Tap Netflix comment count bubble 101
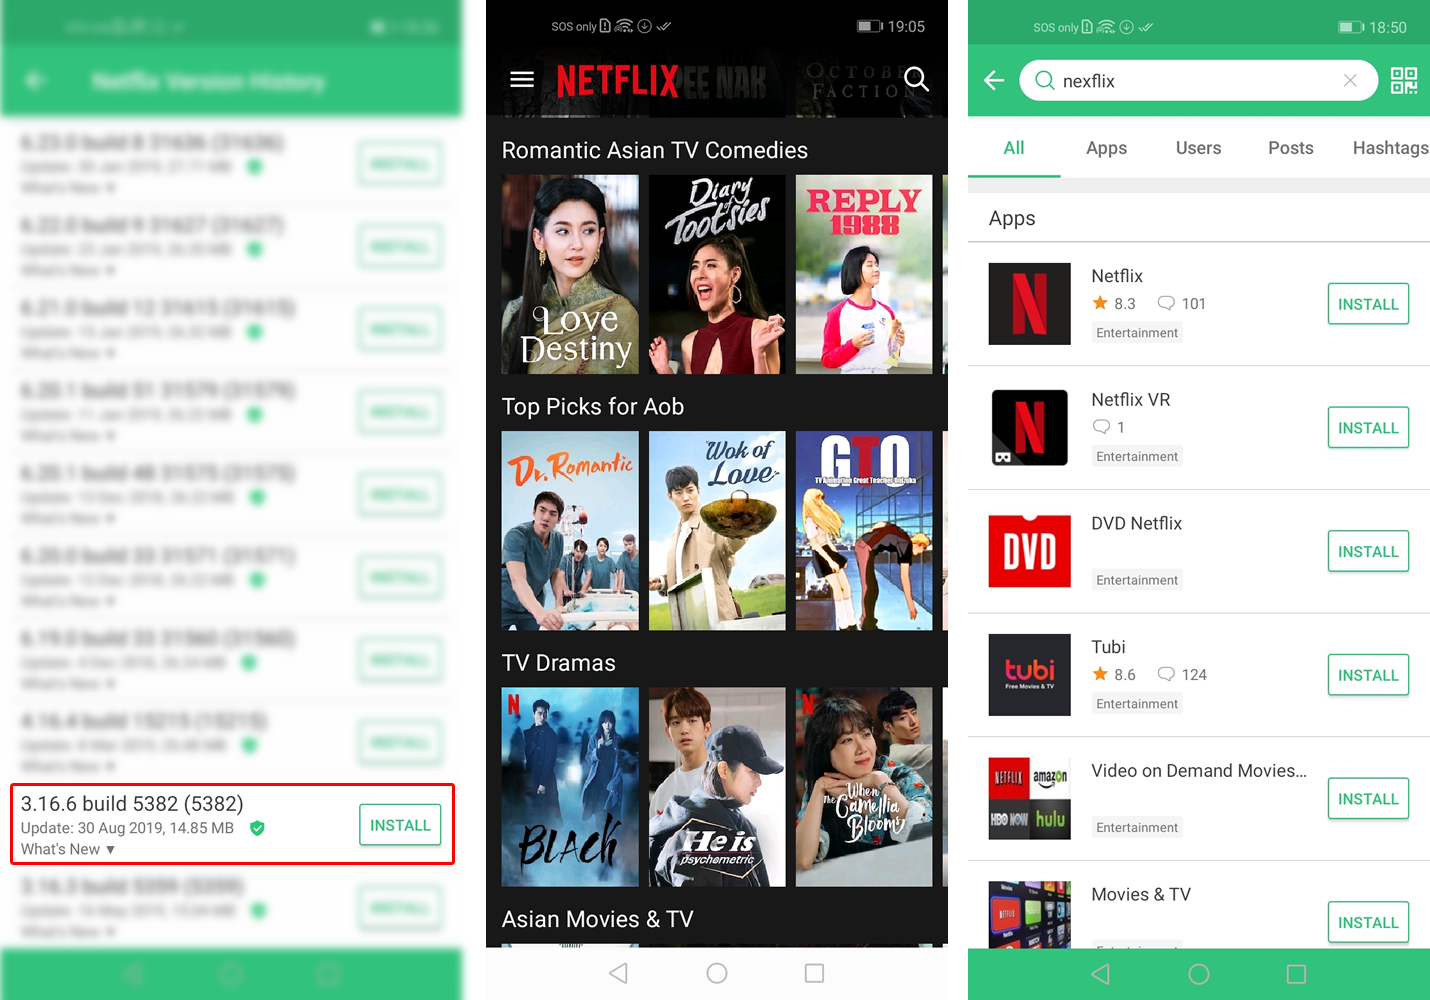1430x1000 pixels. 1181,304
